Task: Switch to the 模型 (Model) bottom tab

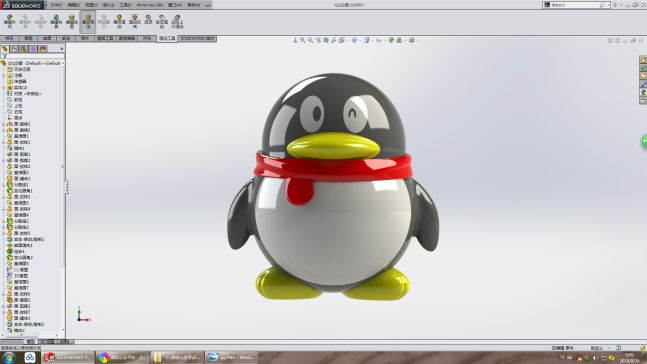Action: [31, 342]
